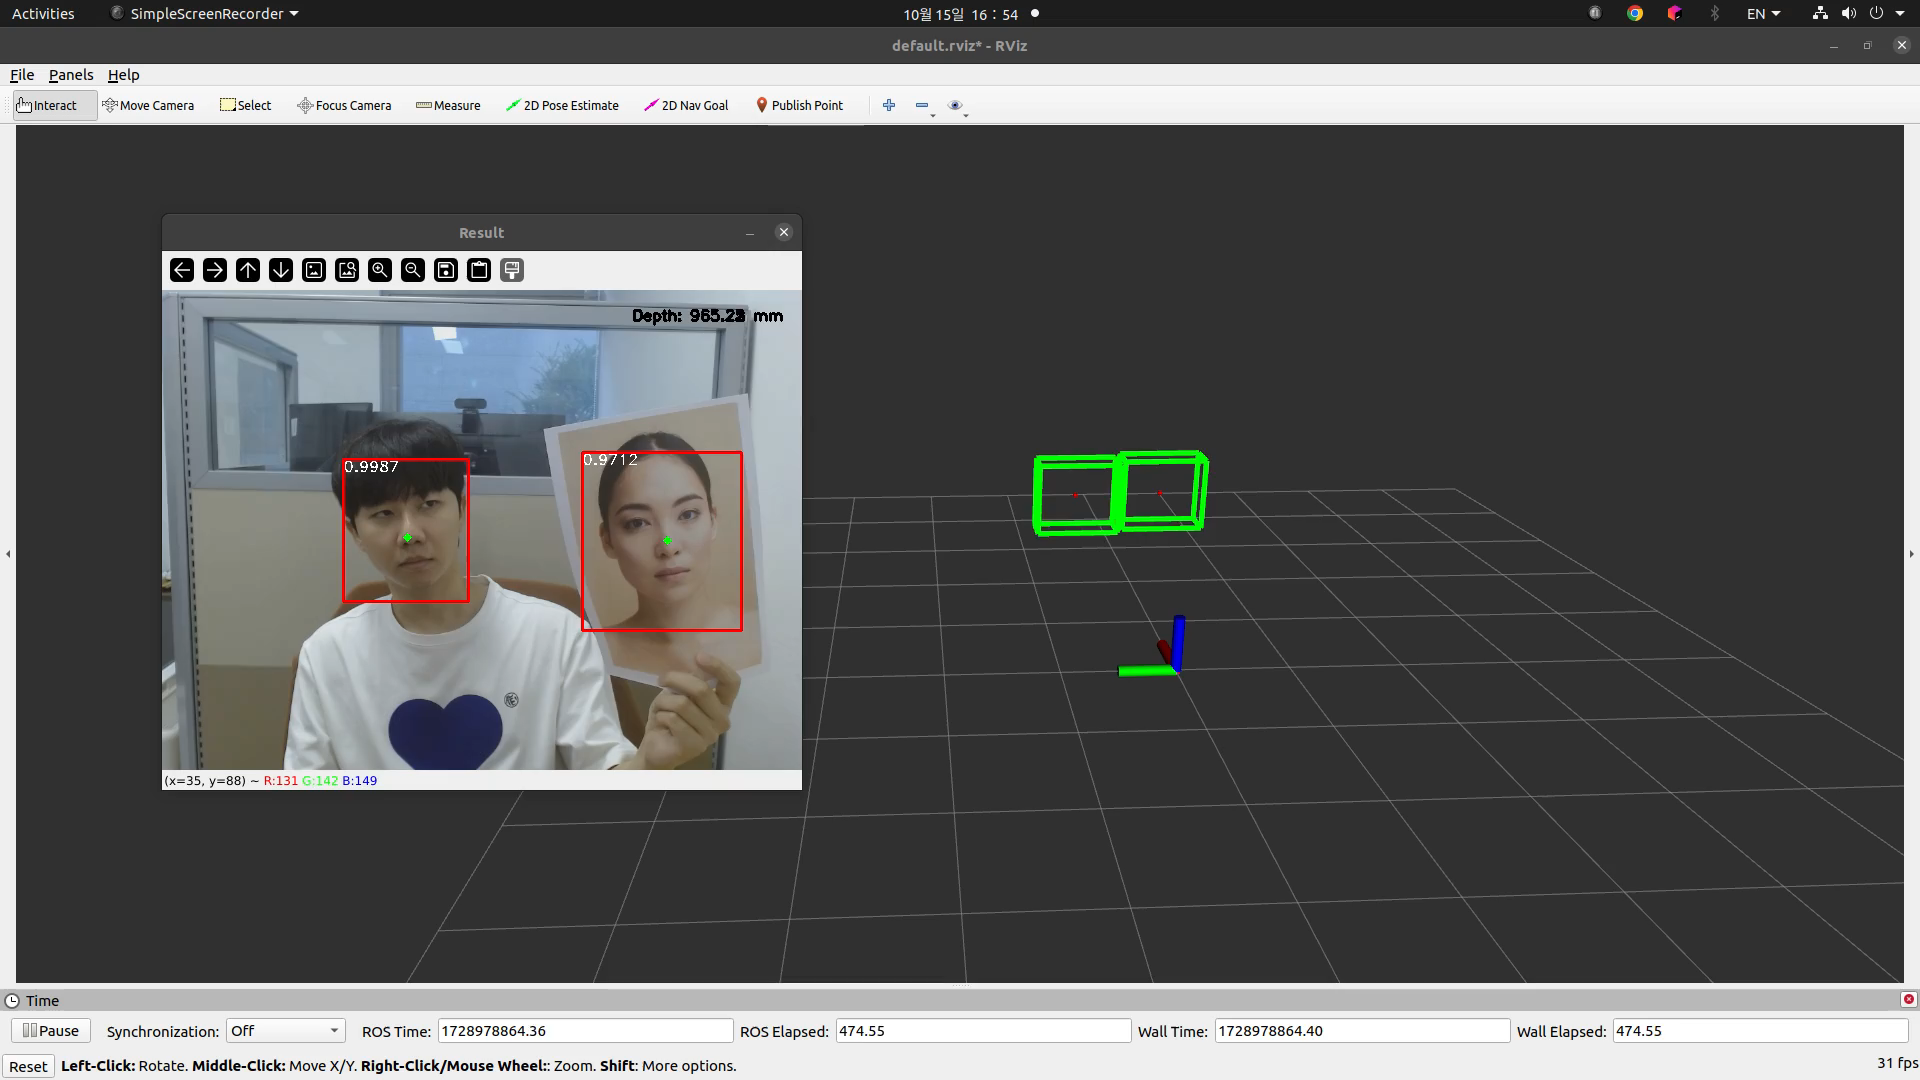Click the Wall Elapsed field
This screenshot has height=1080, width=1920.
coord(1761,1031)
